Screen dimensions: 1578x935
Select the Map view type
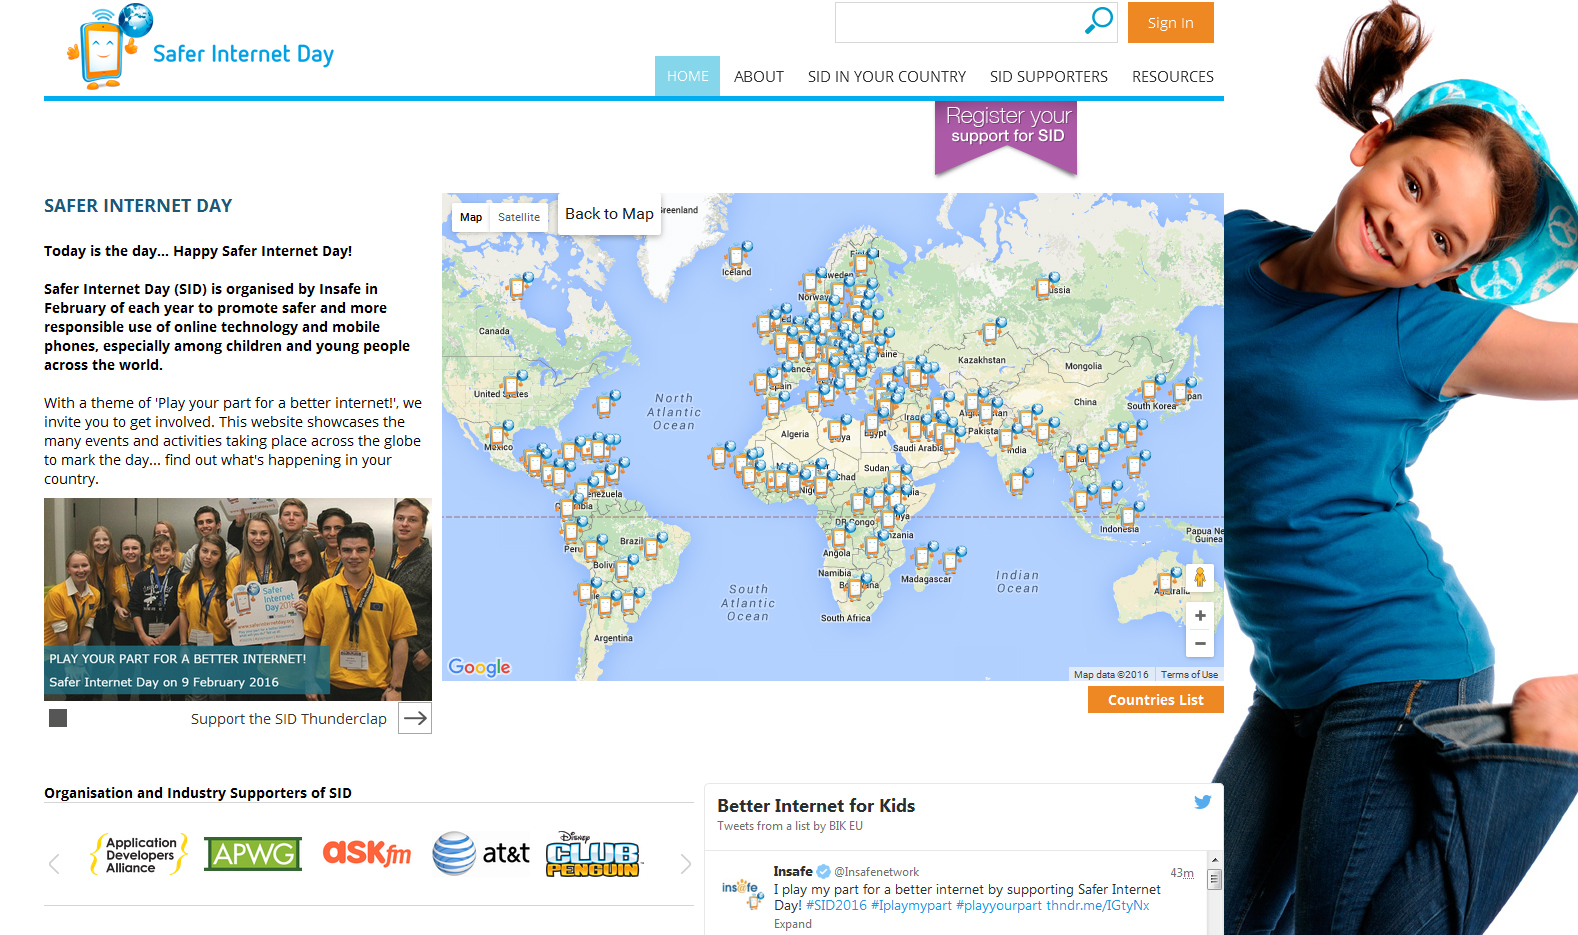tap(471, 217)
